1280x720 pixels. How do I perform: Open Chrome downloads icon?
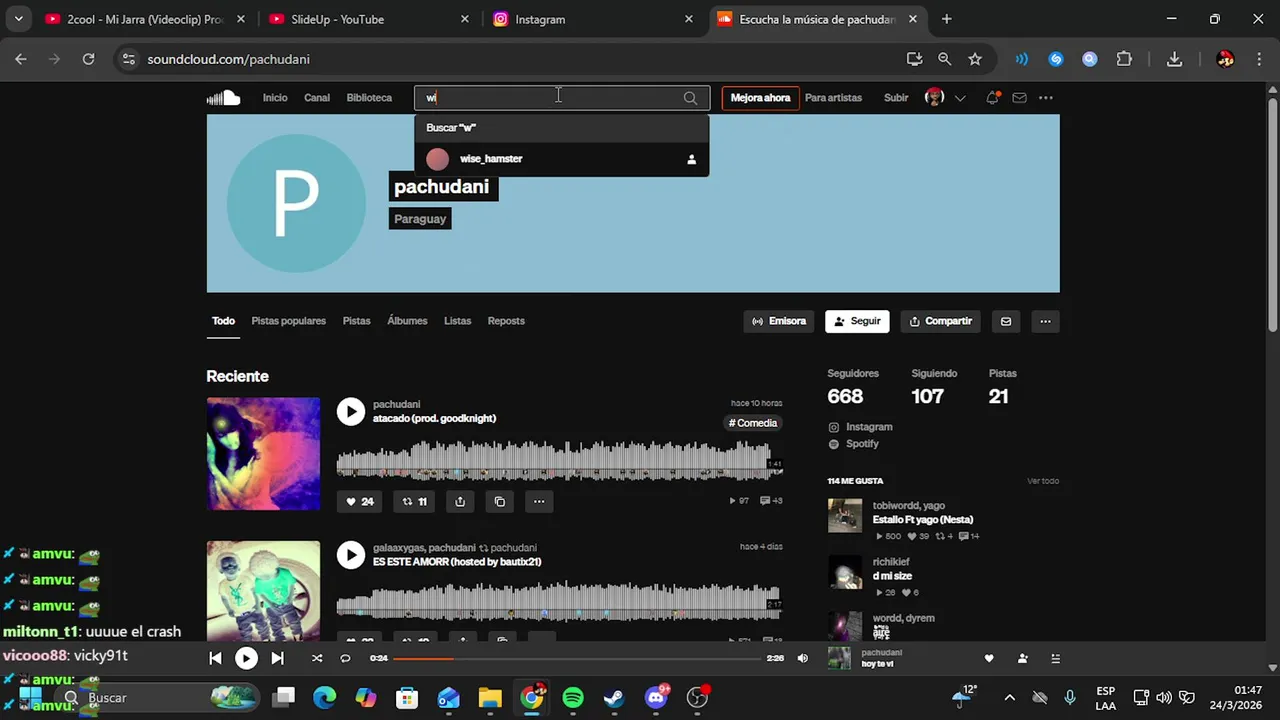[x=1175, y=59]
